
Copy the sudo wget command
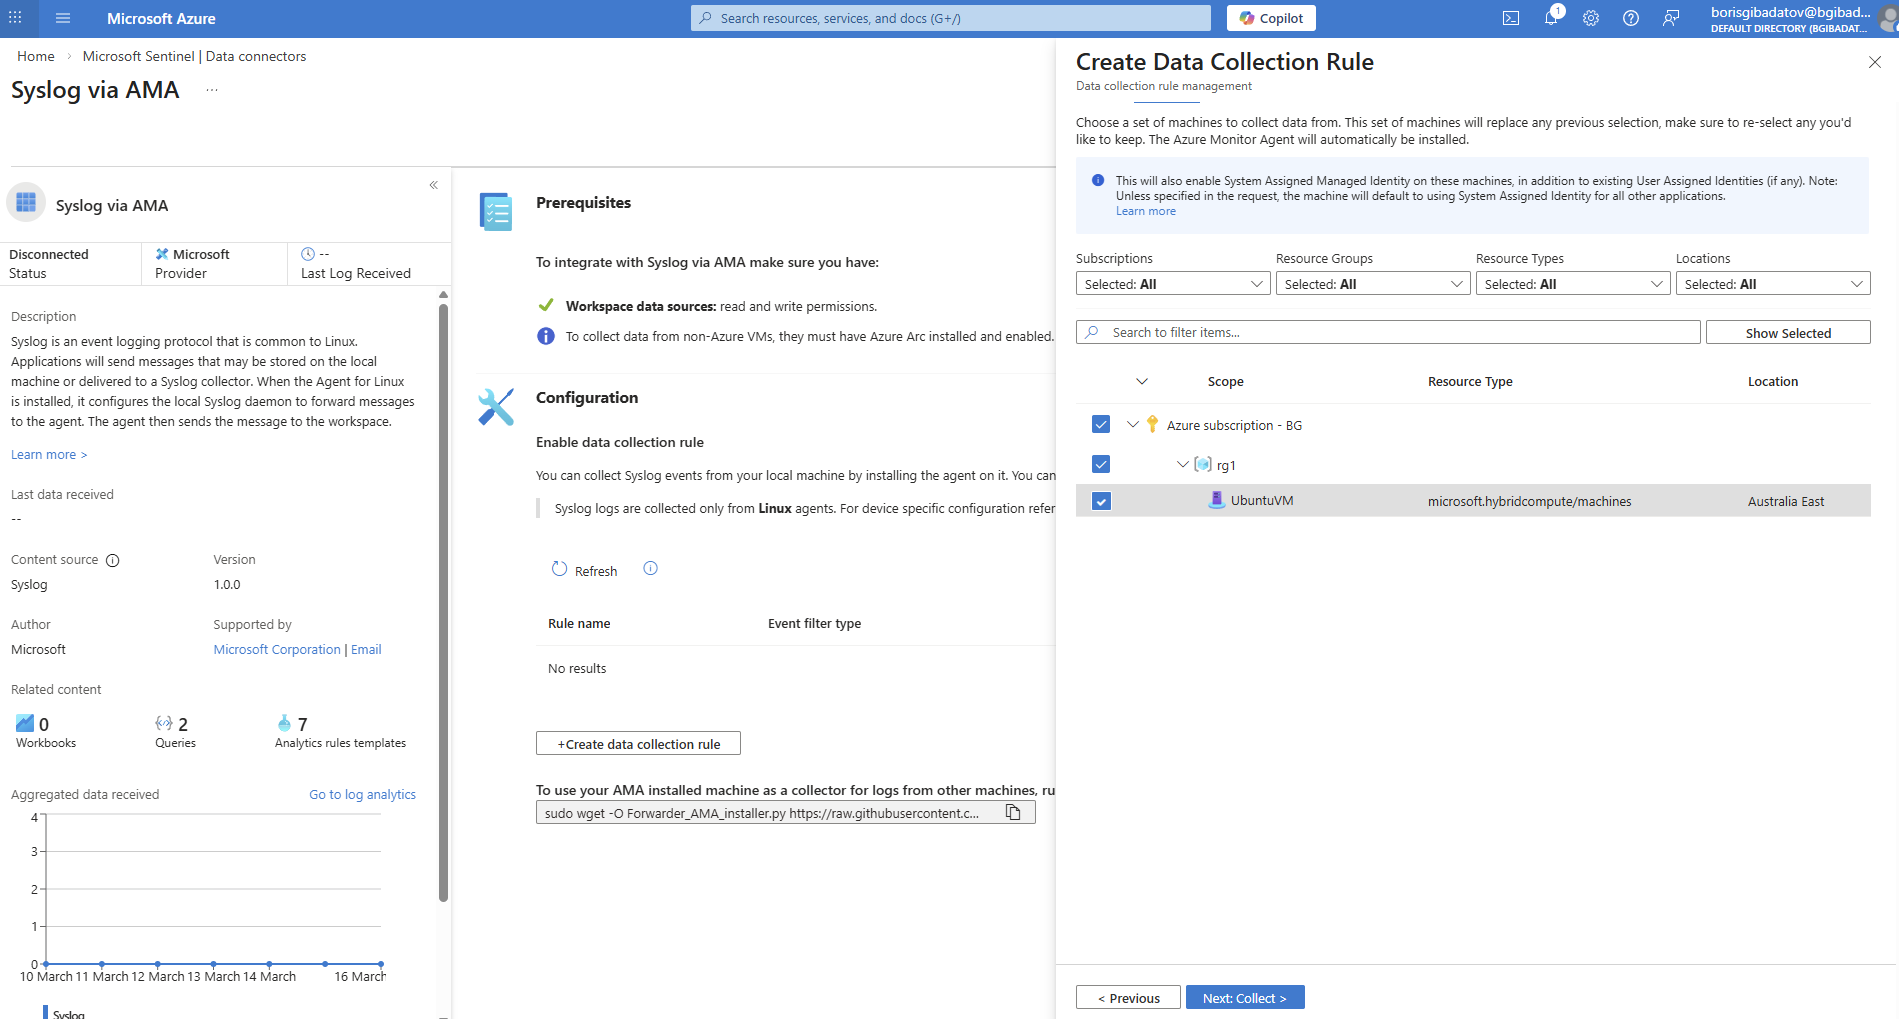tap(1013, 812)
